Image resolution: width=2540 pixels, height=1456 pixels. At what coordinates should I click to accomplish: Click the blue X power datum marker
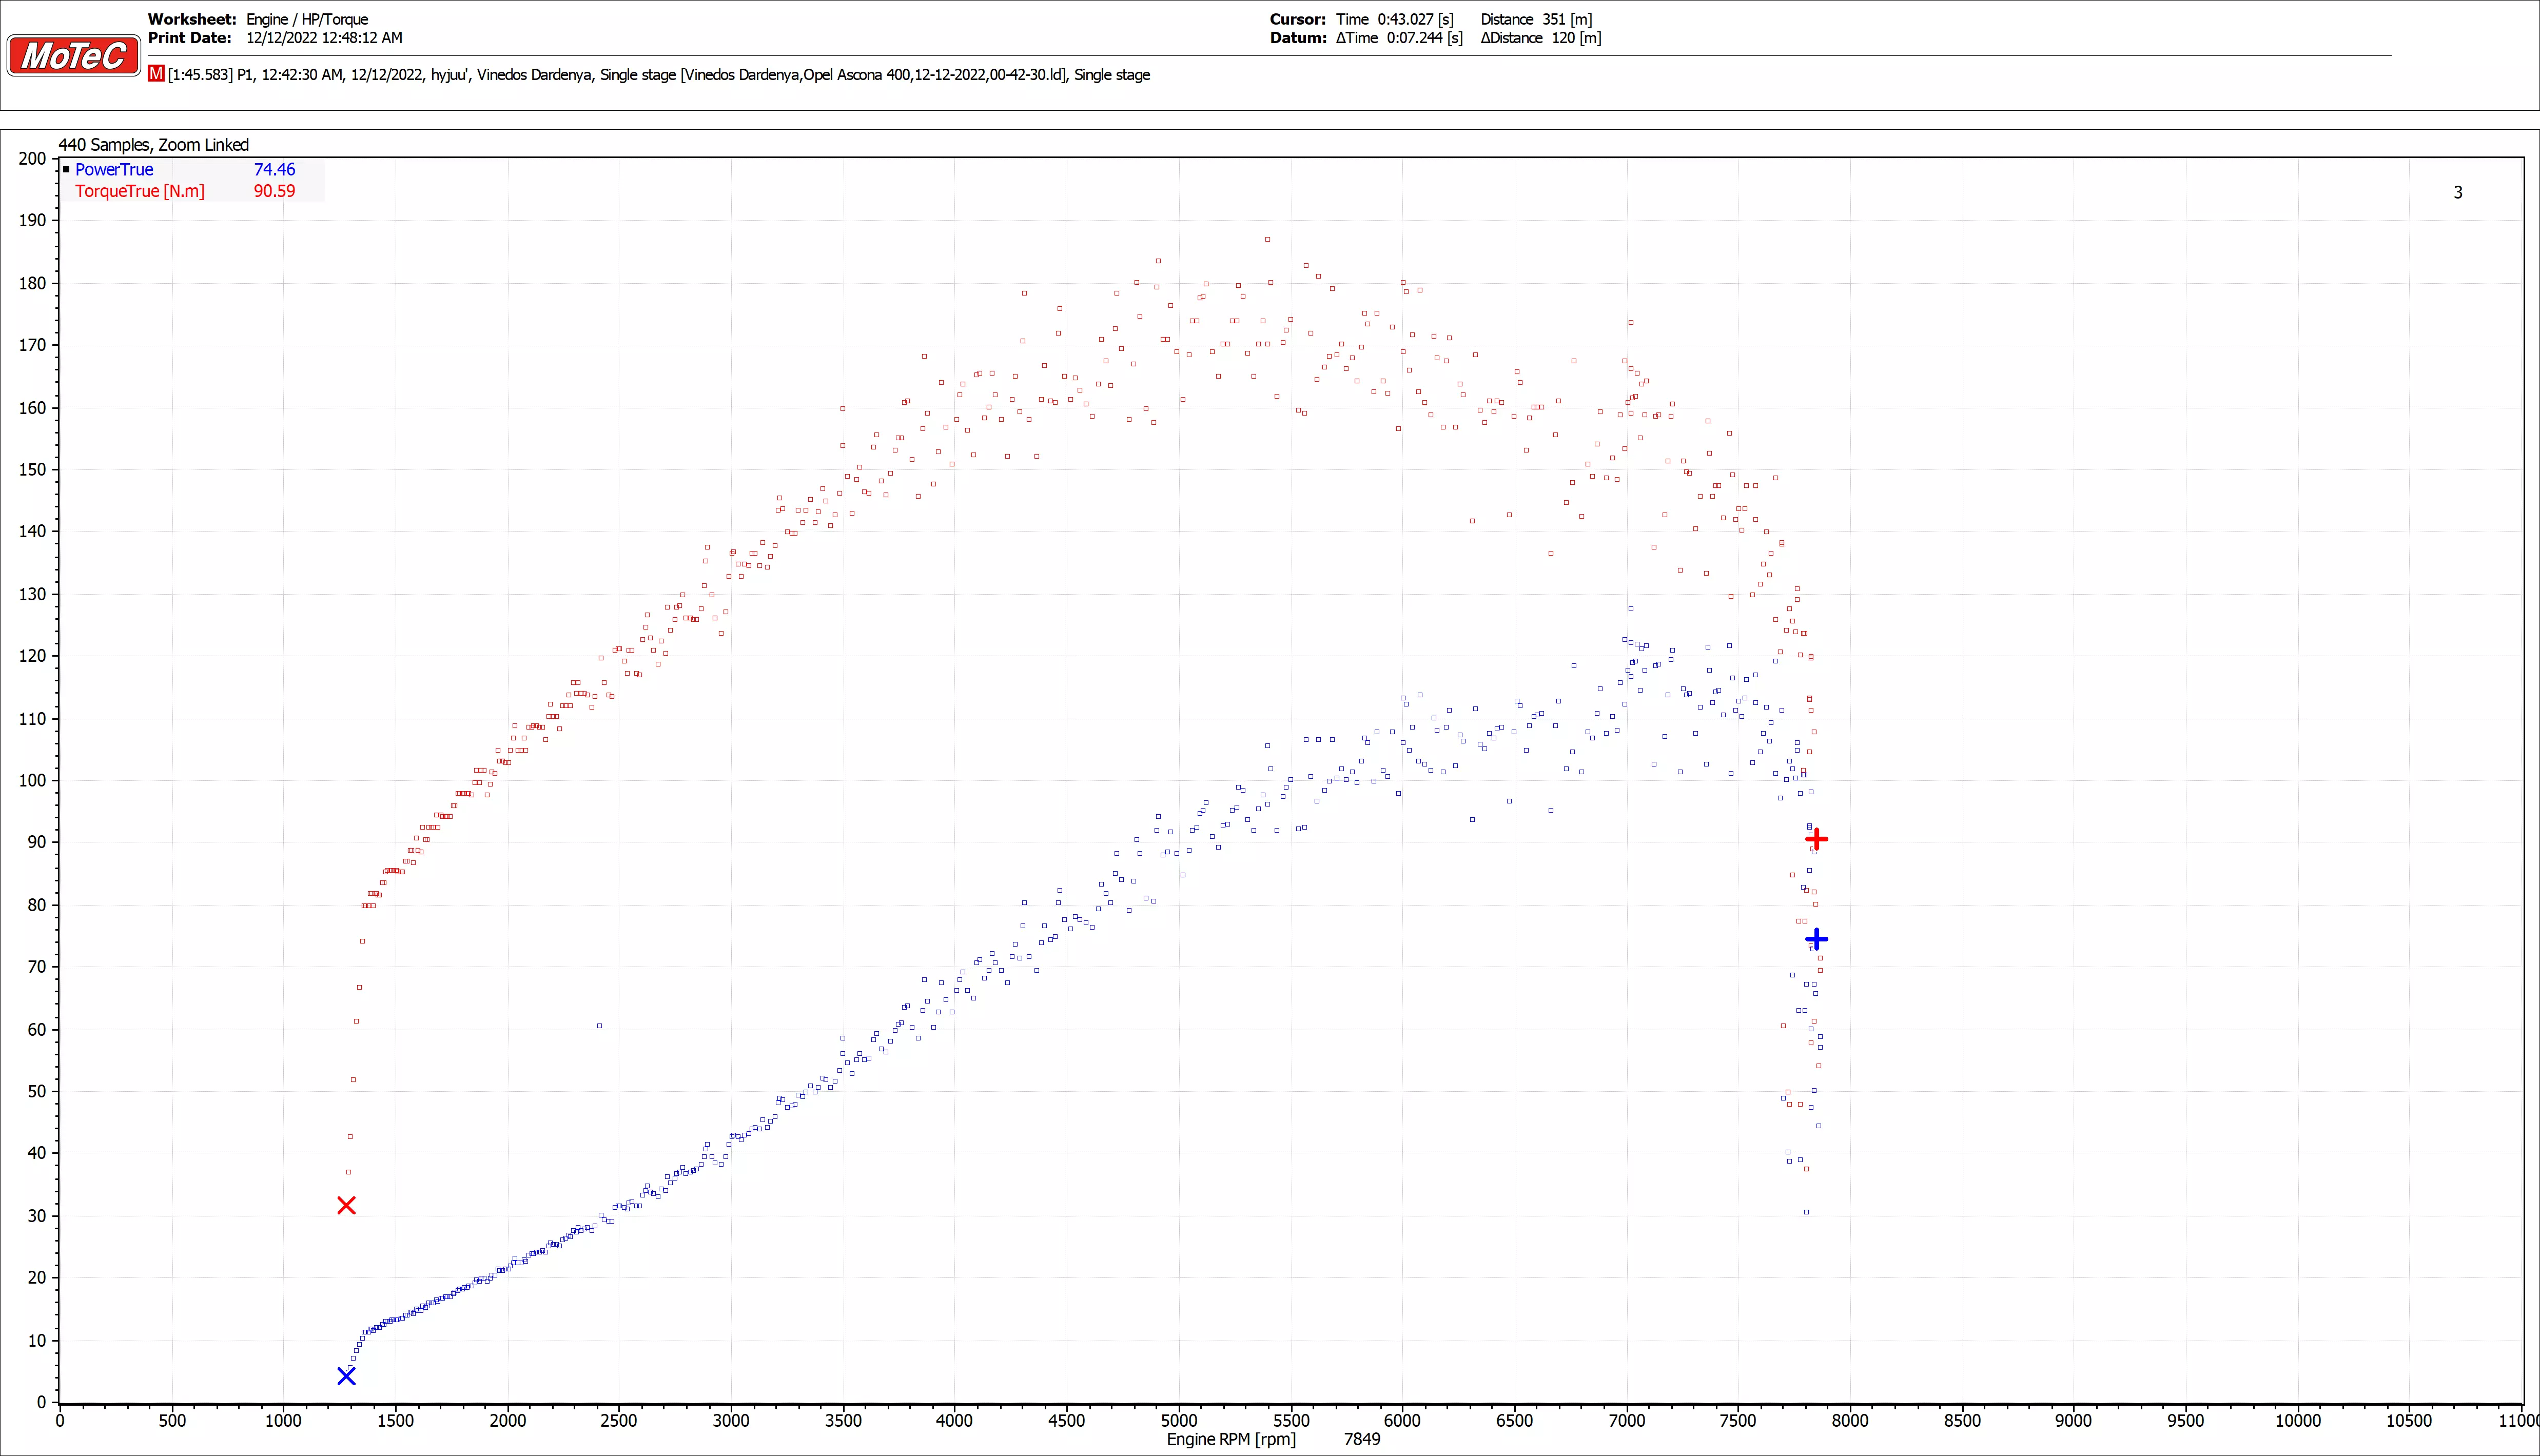tap(346, 1377)
